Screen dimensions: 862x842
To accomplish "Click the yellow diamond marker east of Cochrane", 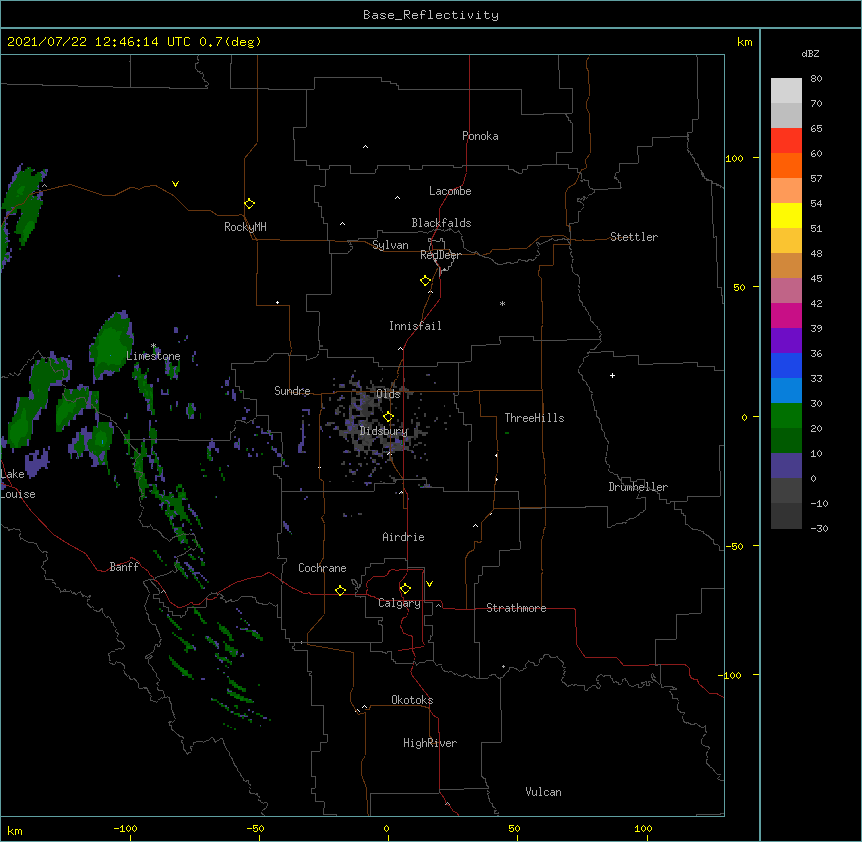I will (340, 590).
